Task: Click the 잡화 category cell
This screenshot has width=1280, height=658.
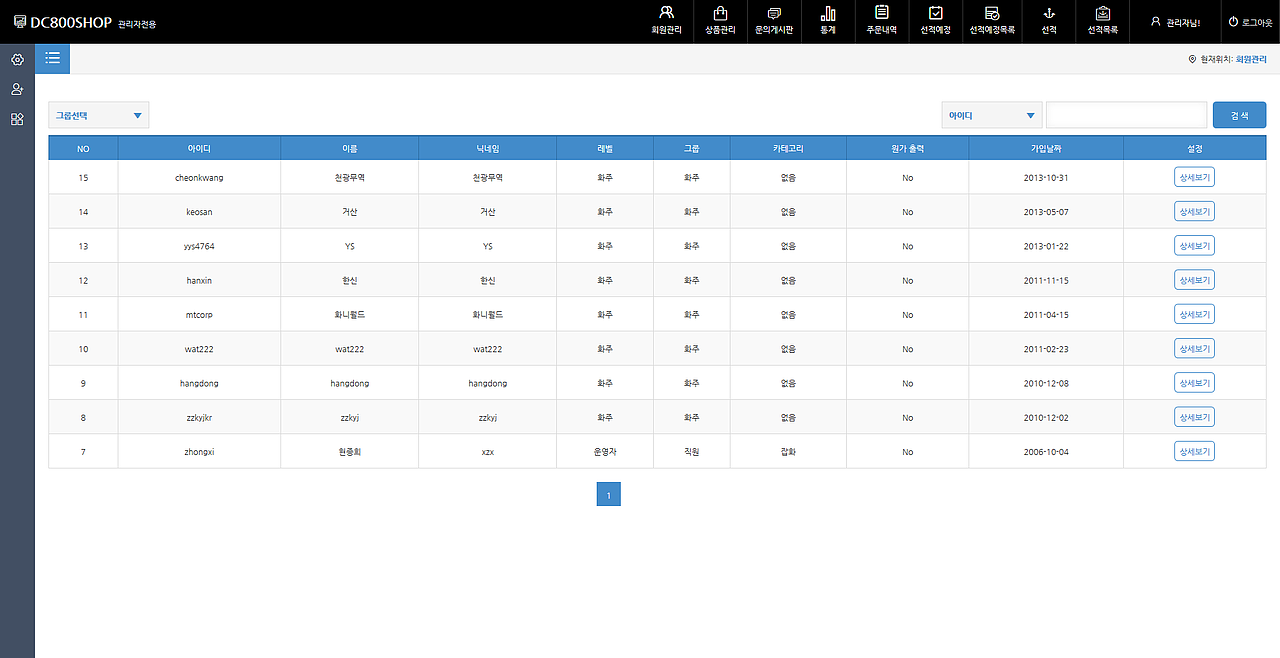Action: [x=788, y=451]
